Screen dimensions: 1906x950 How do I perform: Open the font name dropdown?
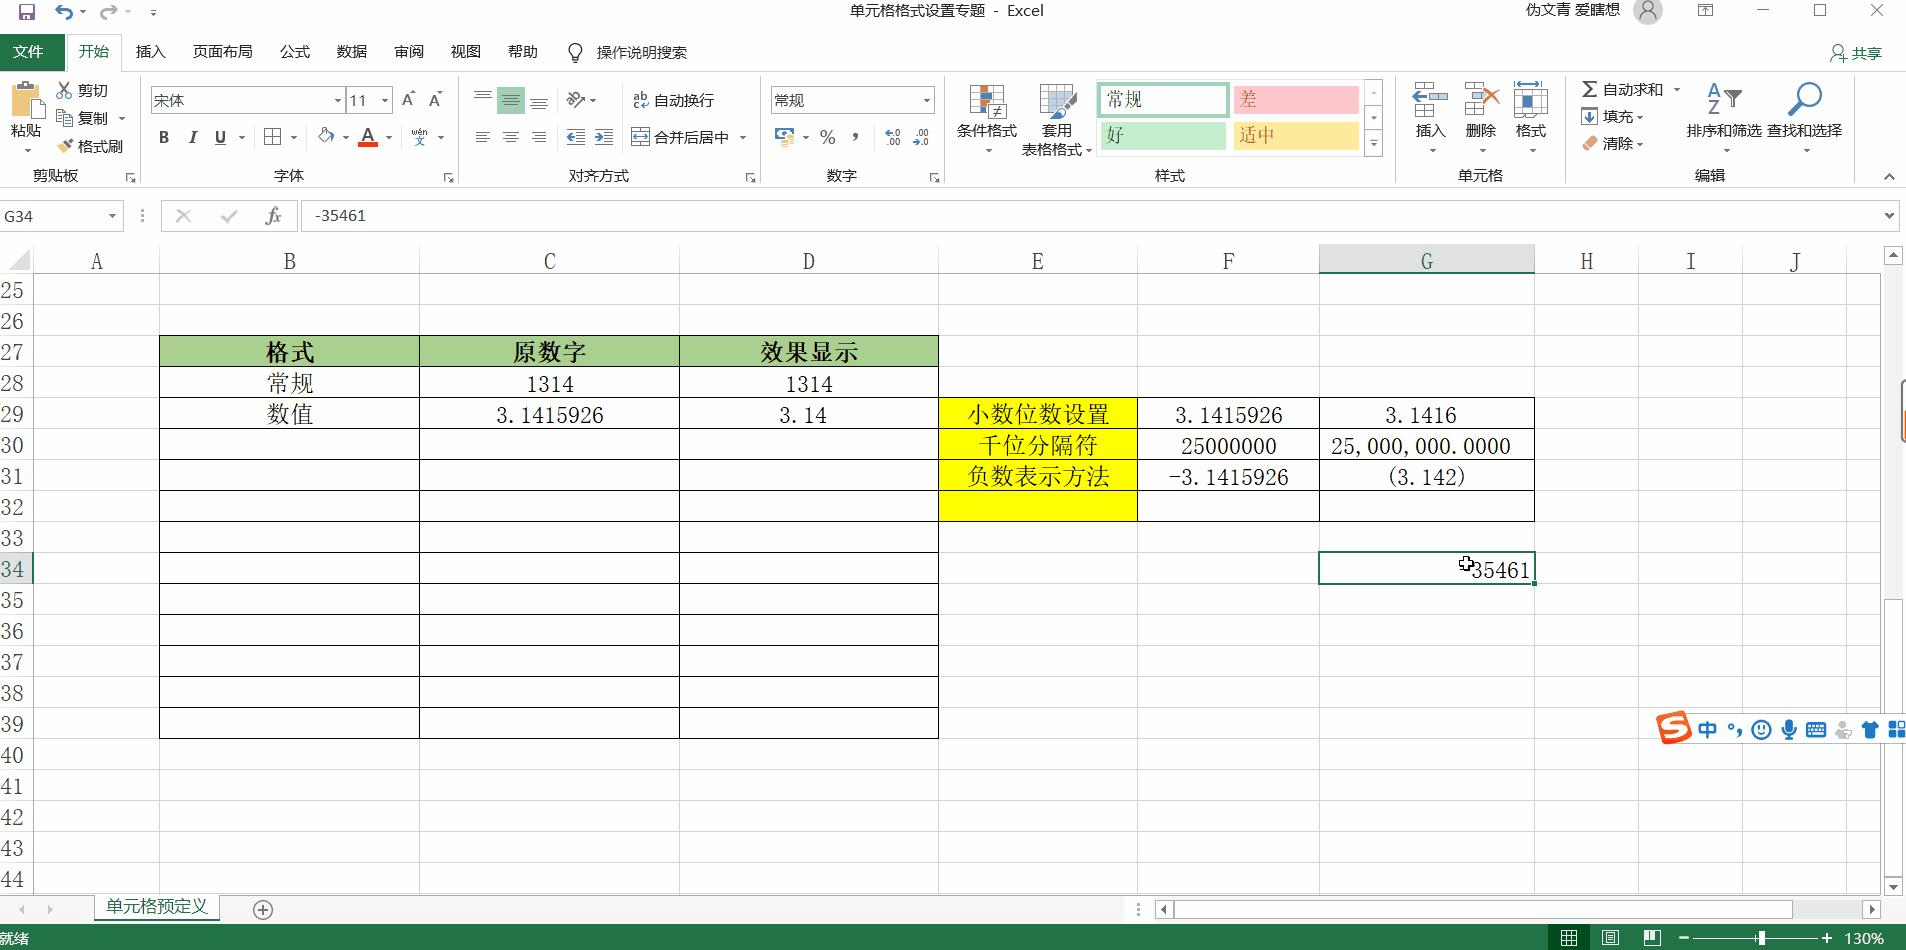click(337, 100)
